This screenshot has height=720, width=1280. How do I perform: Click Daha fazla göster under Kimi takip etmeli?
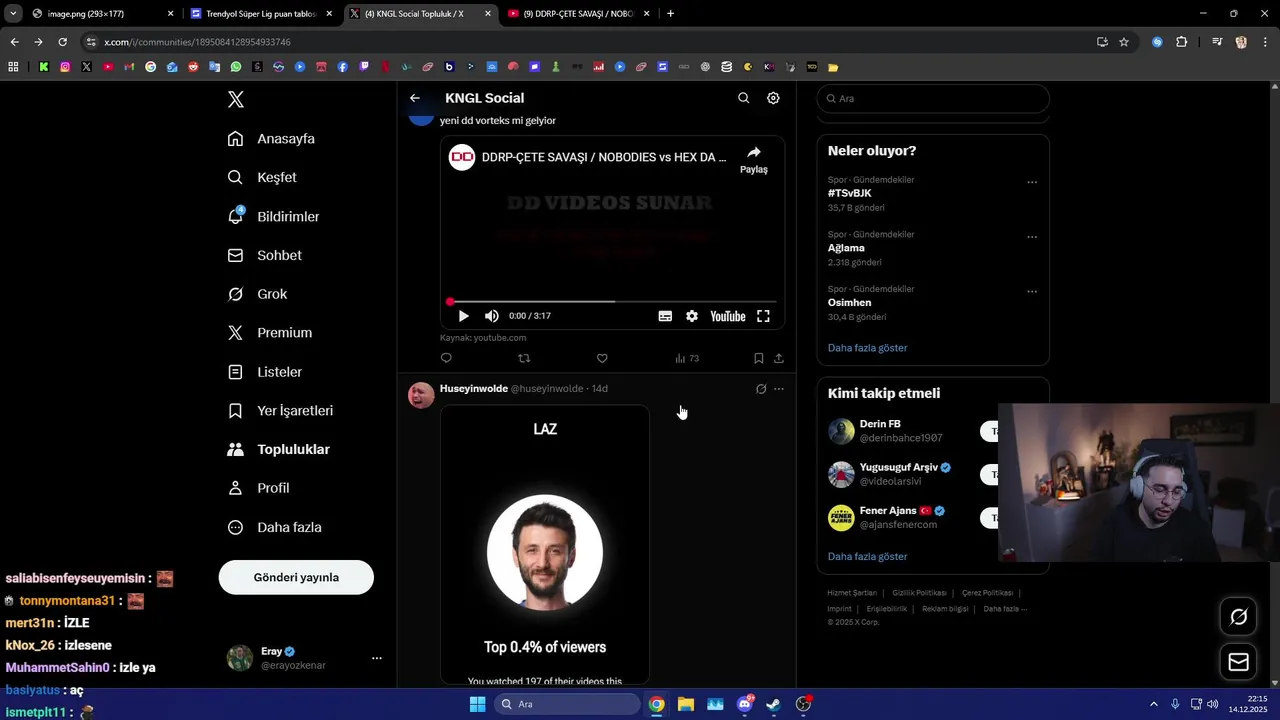pos(867,556)
